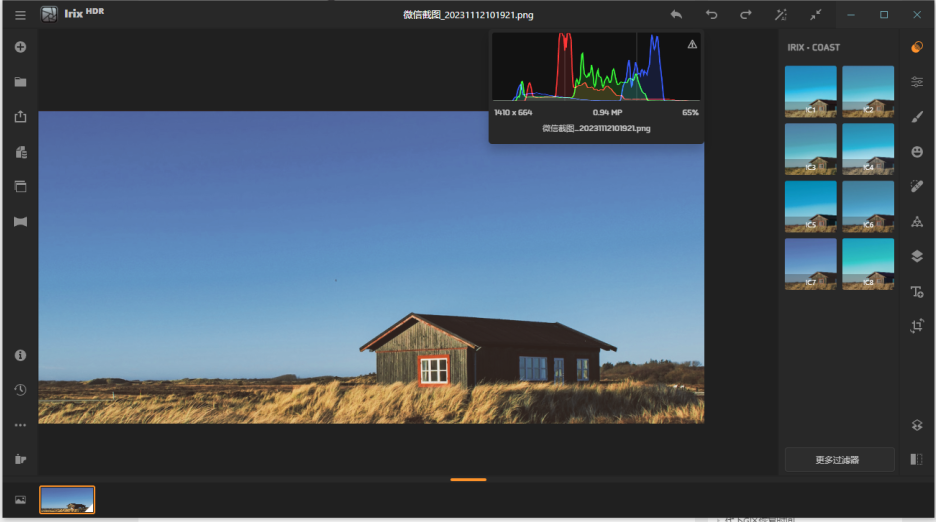This screenshot has height=522, width=936.
Task: Open the folder browse icon
Action: pos(20,82)
